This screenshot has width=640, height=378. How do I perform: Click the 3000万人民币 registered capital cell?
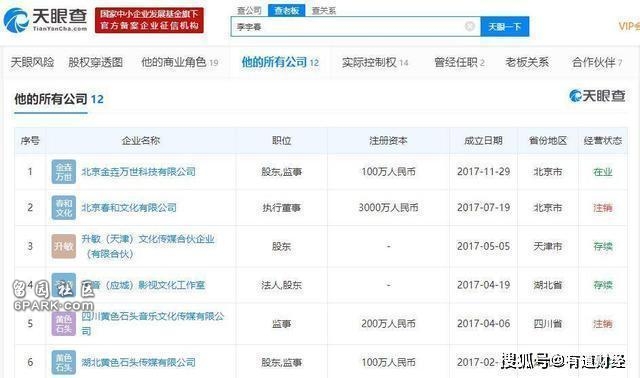(x=388, y=208)
